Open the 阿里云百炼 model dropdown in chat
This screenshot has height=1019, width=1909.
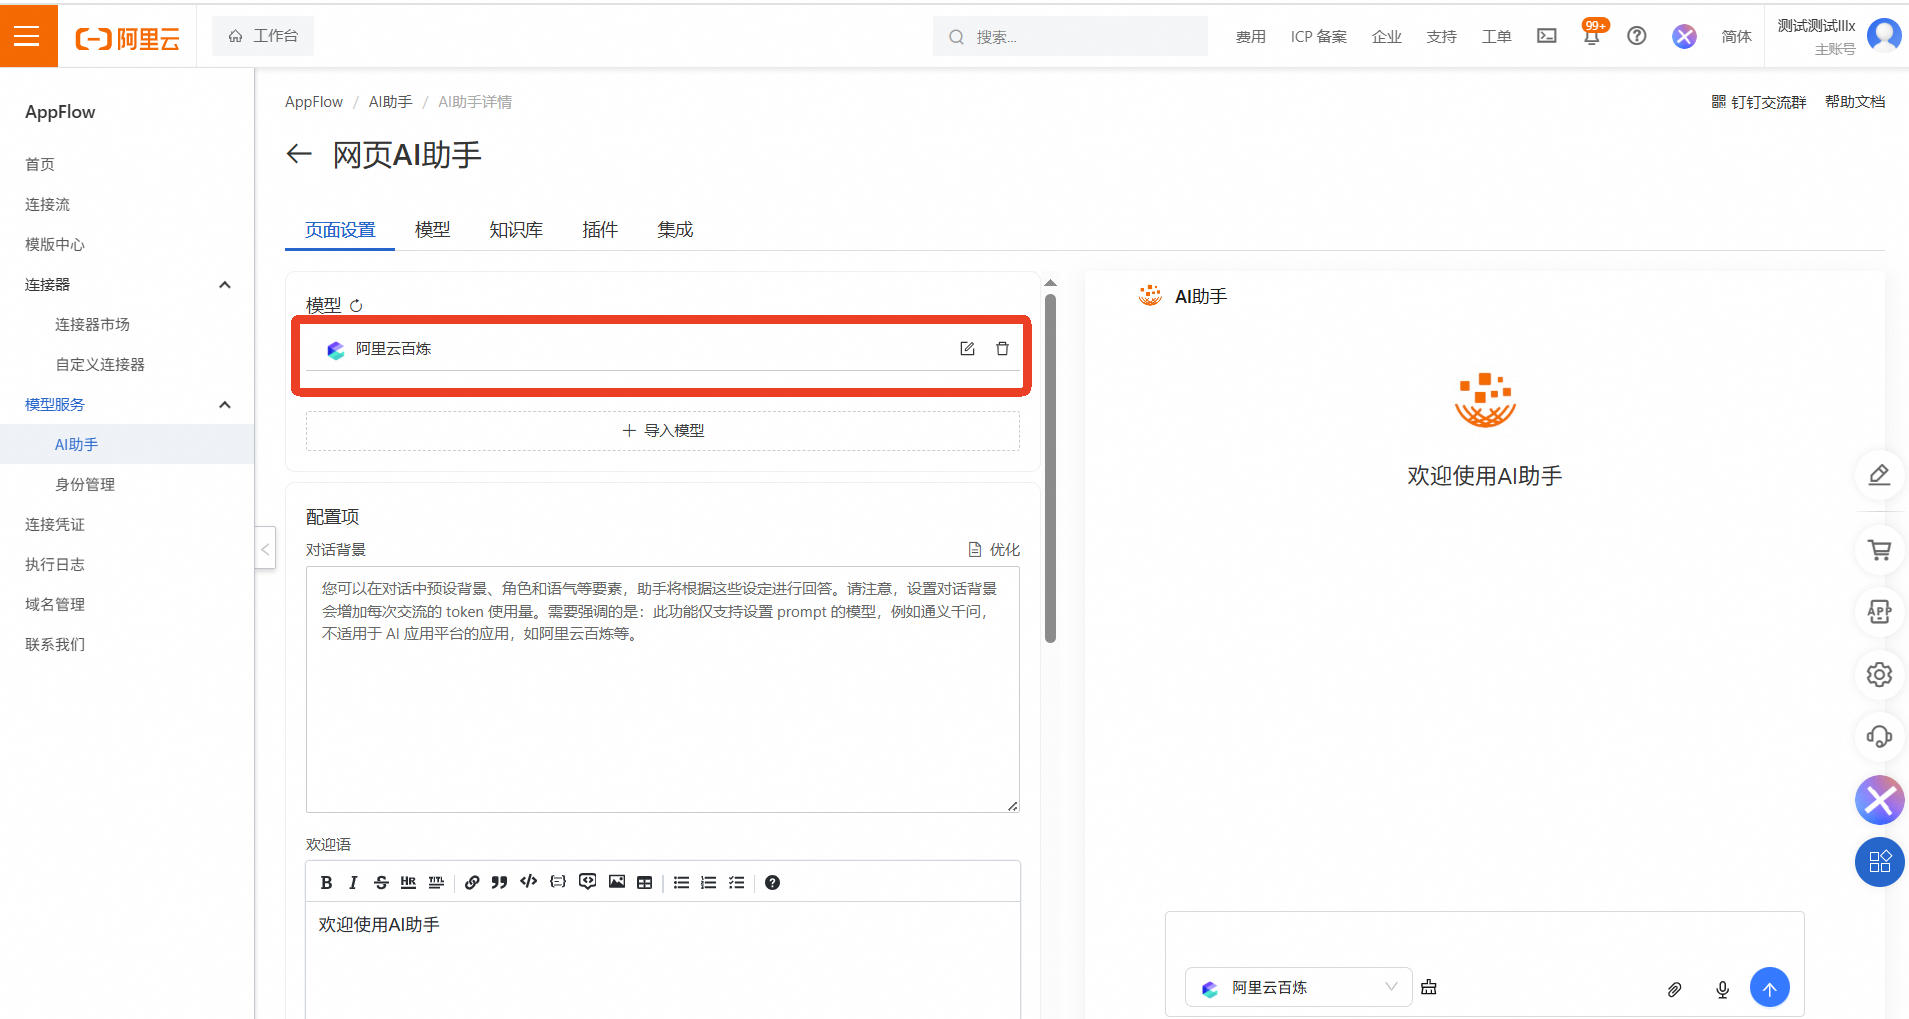tap(1299, 987)
